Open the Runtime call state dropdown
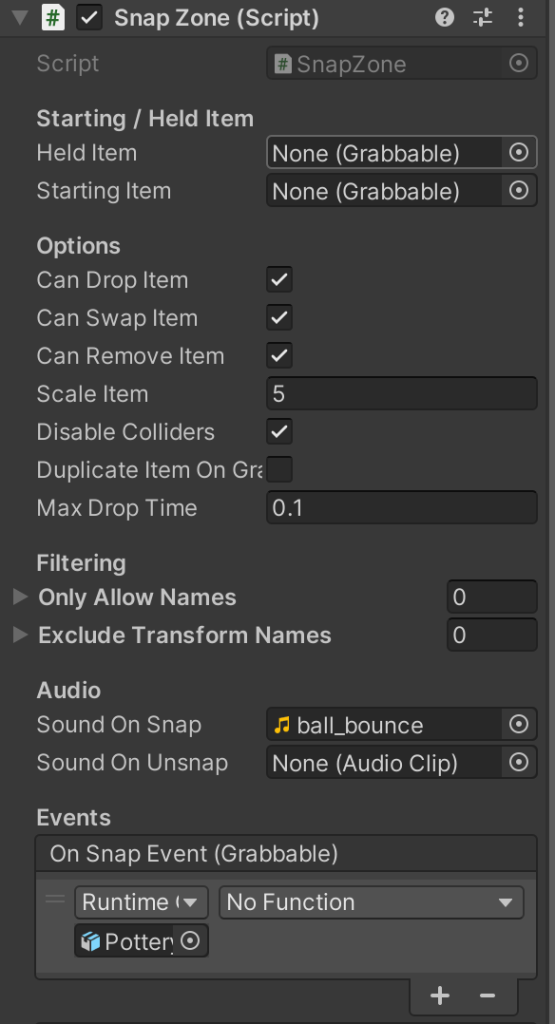This screenshot has height=1024, width=555. click(x=141, y=903)
